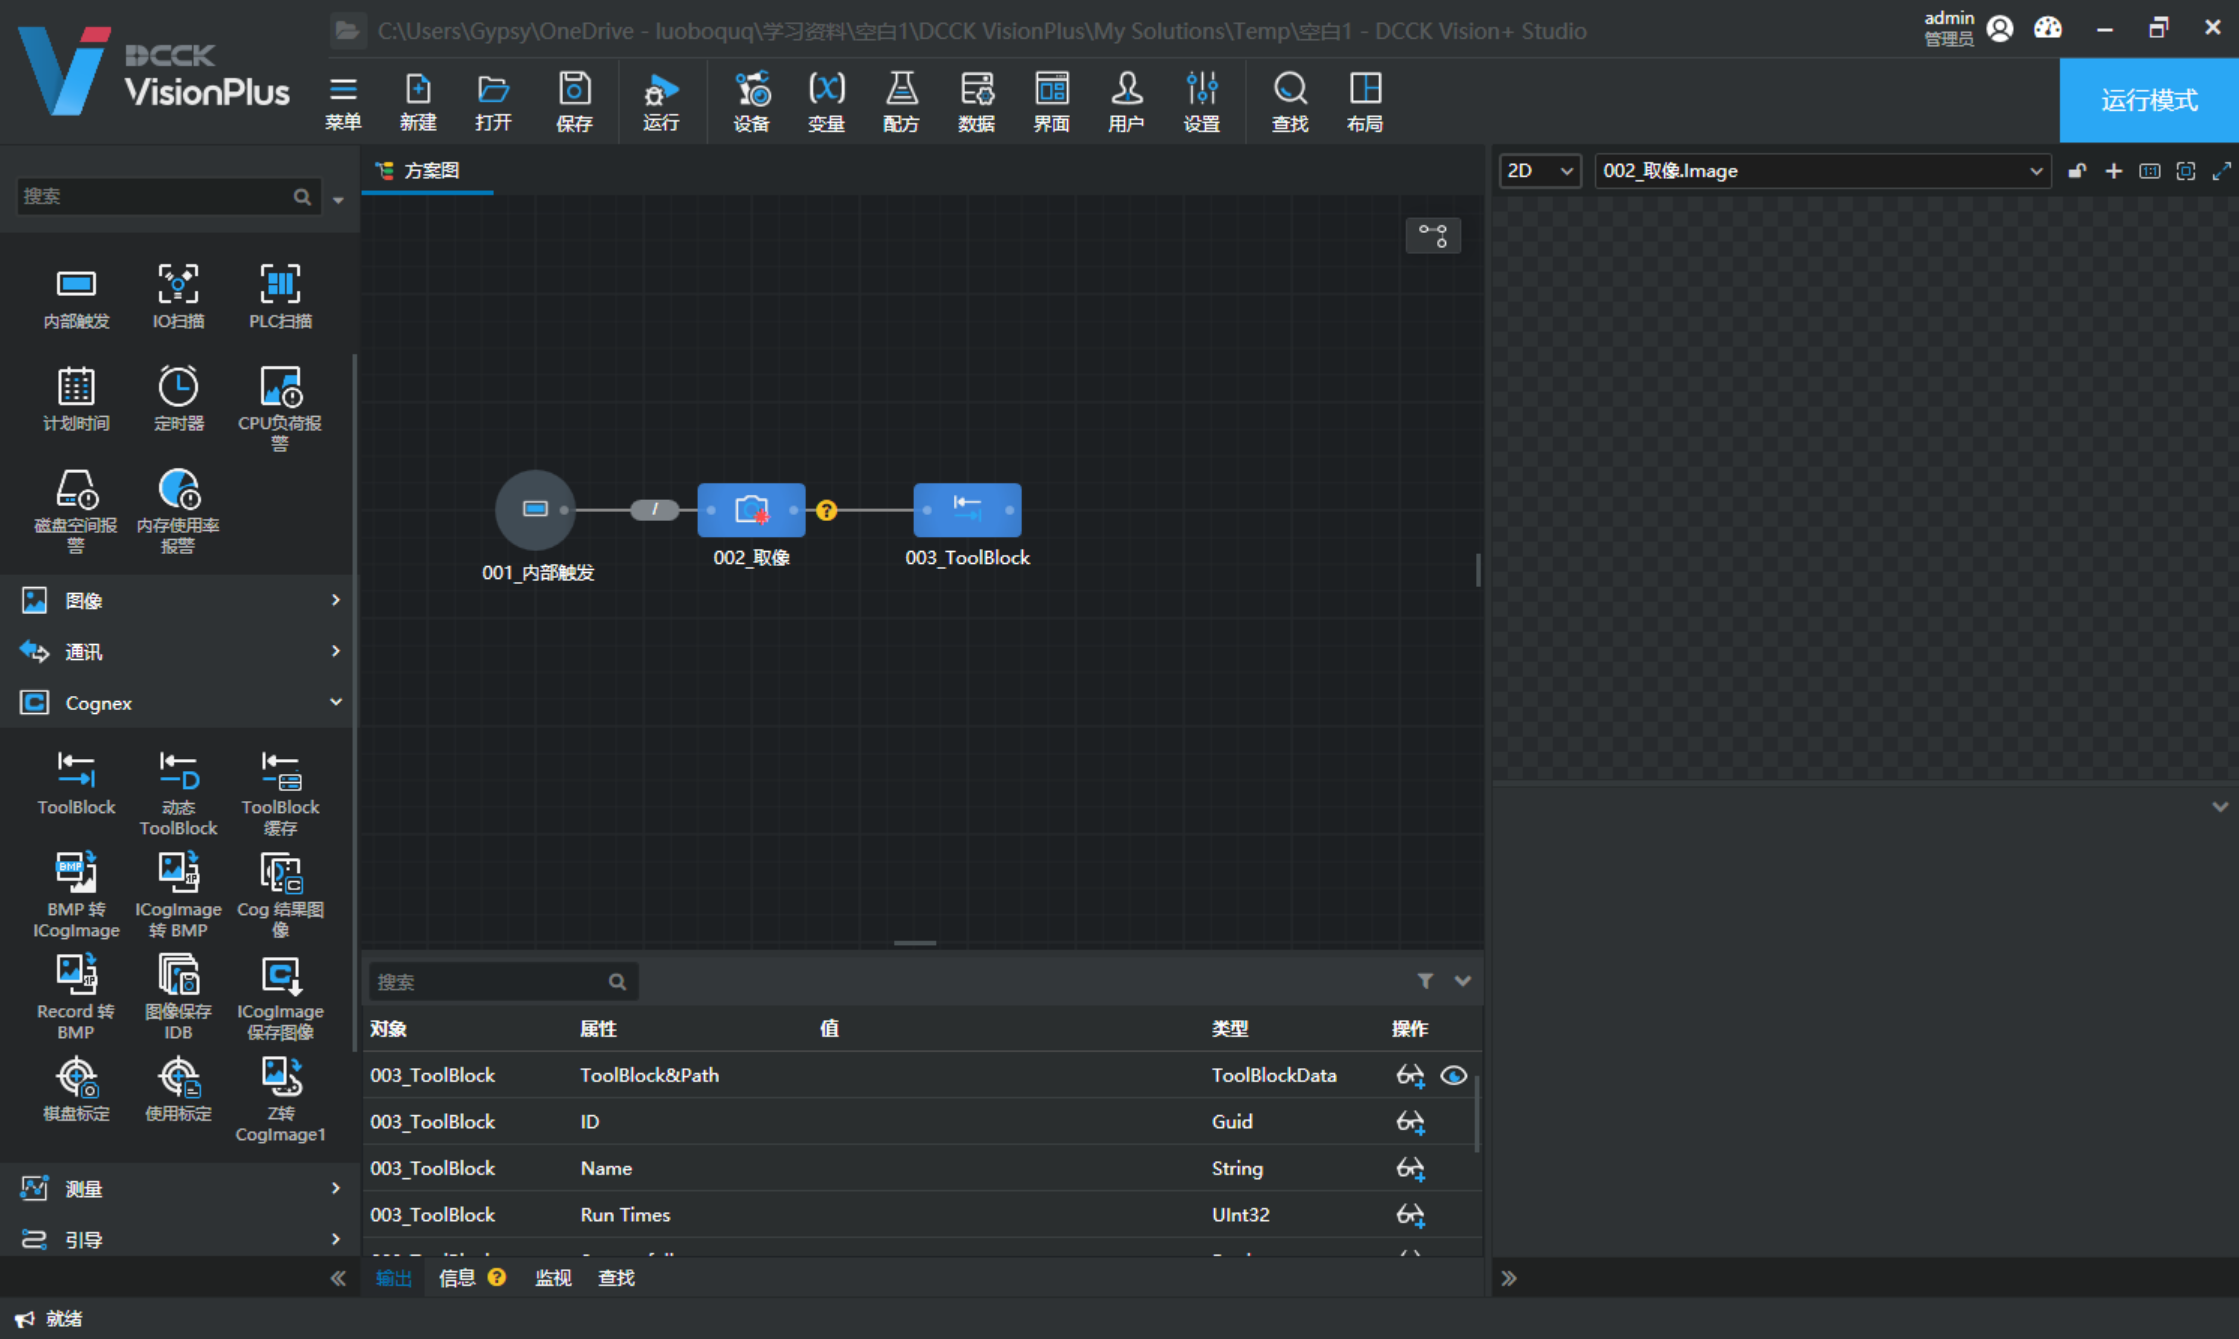Click the toolbox 搜索 search field
The width and height of the screenshot is (2239, 1339).
coord(167,197)
